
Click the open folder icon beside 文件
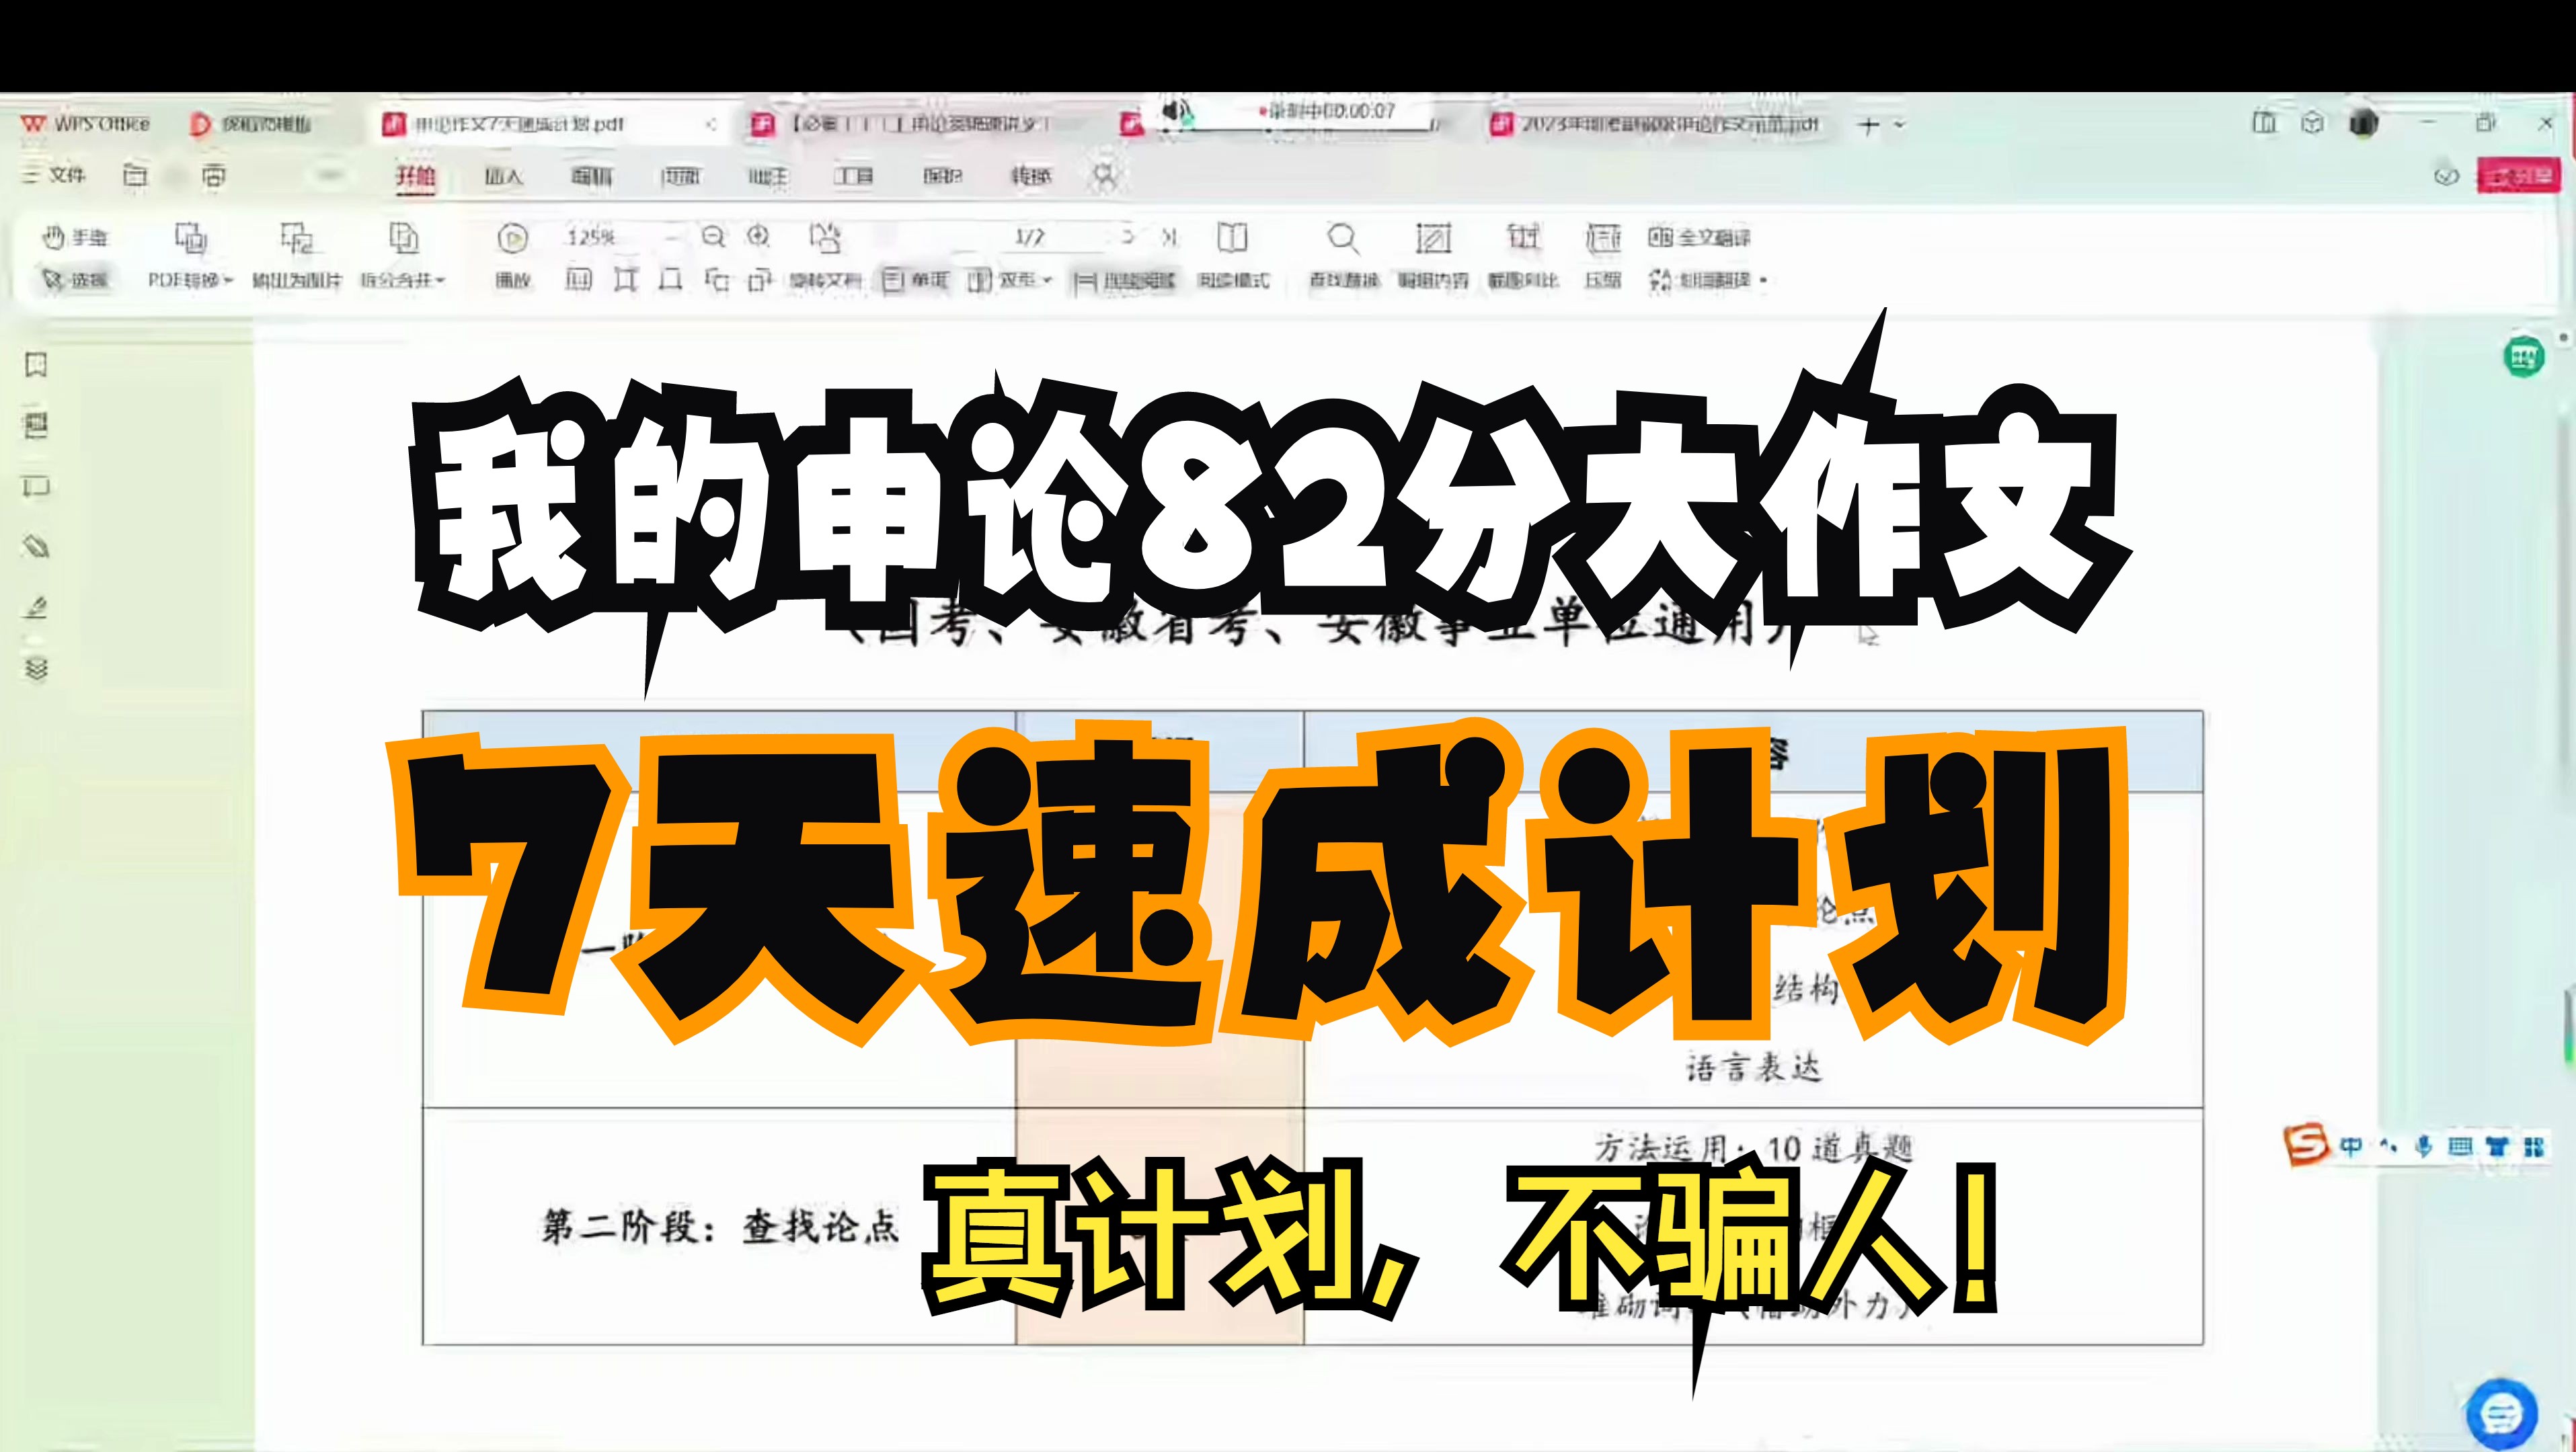point(135,175)
